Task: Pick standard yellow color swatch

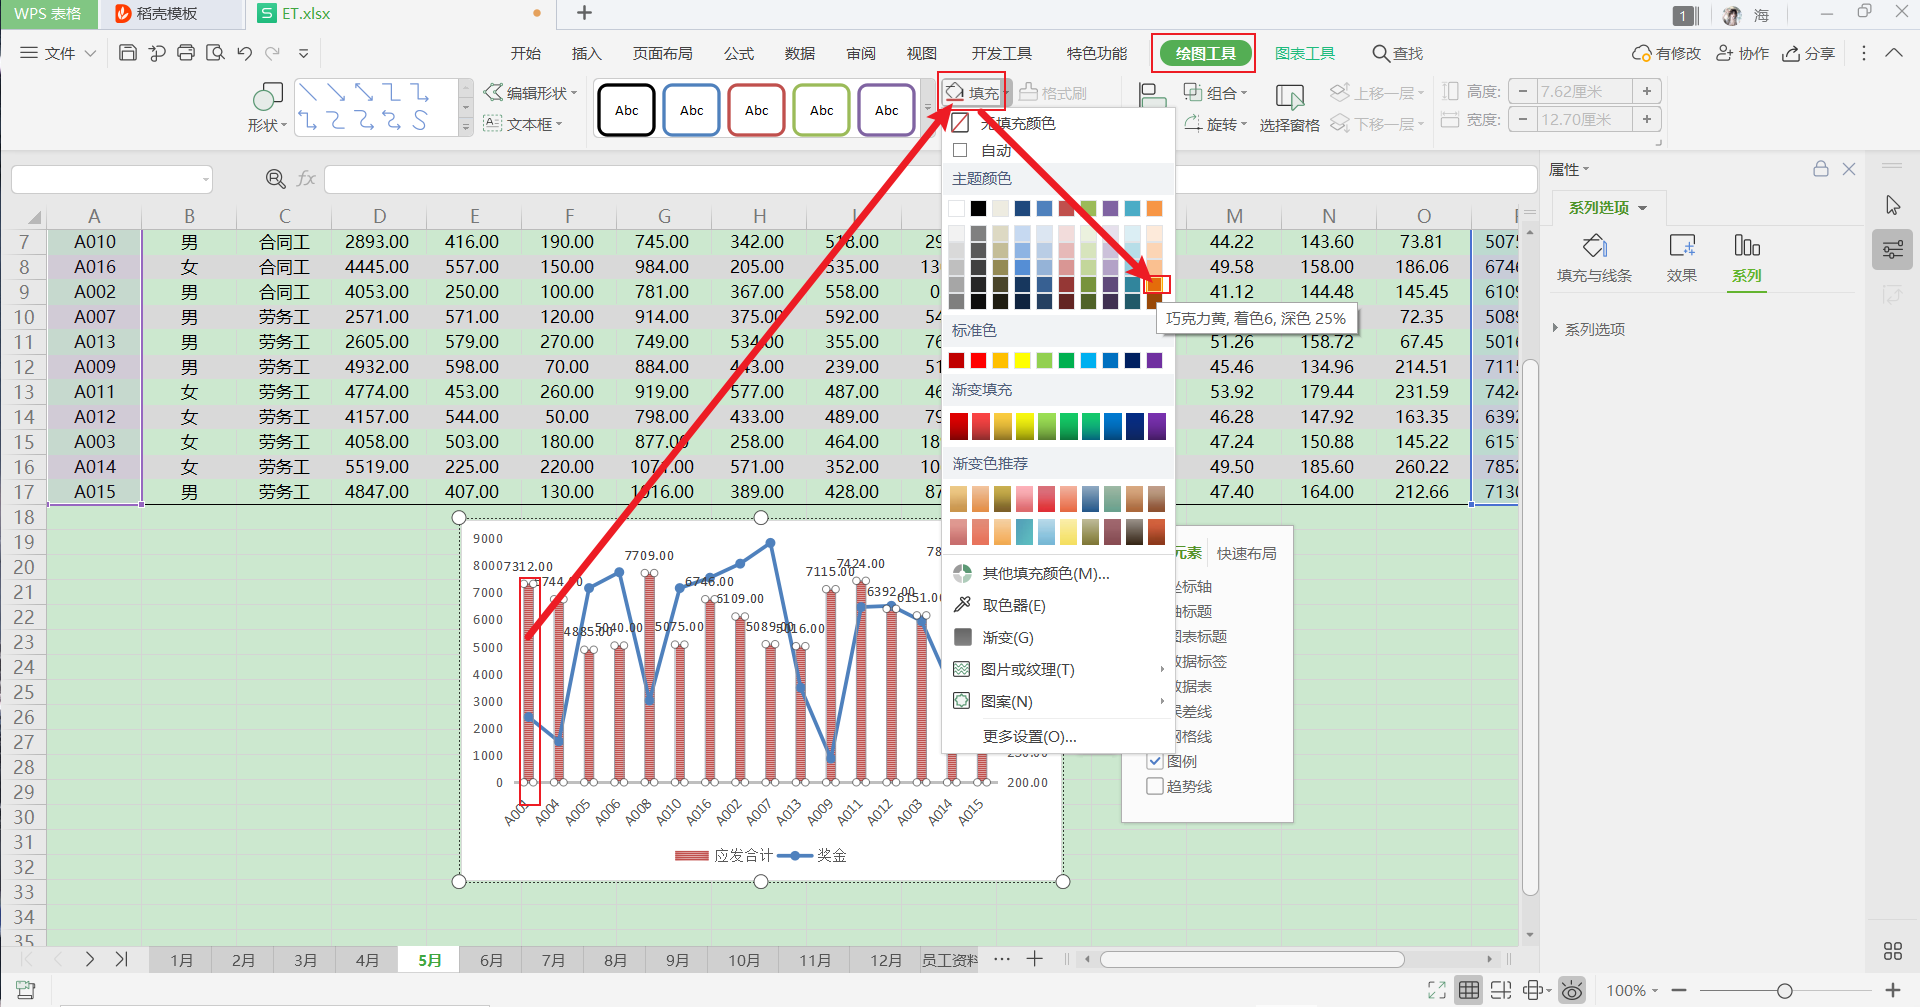Action: pos(1022,360)
